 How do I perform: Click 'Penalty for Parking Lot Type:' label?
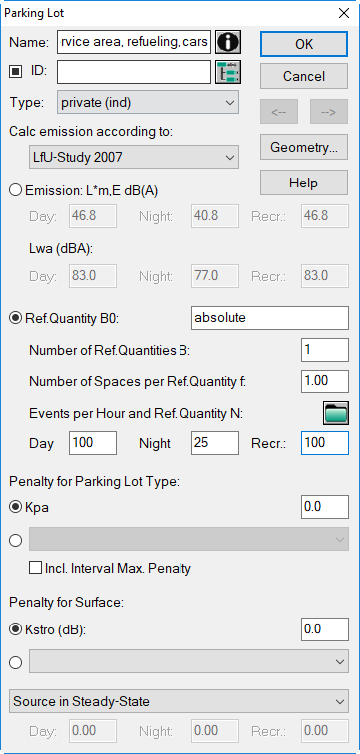(95, 482)
